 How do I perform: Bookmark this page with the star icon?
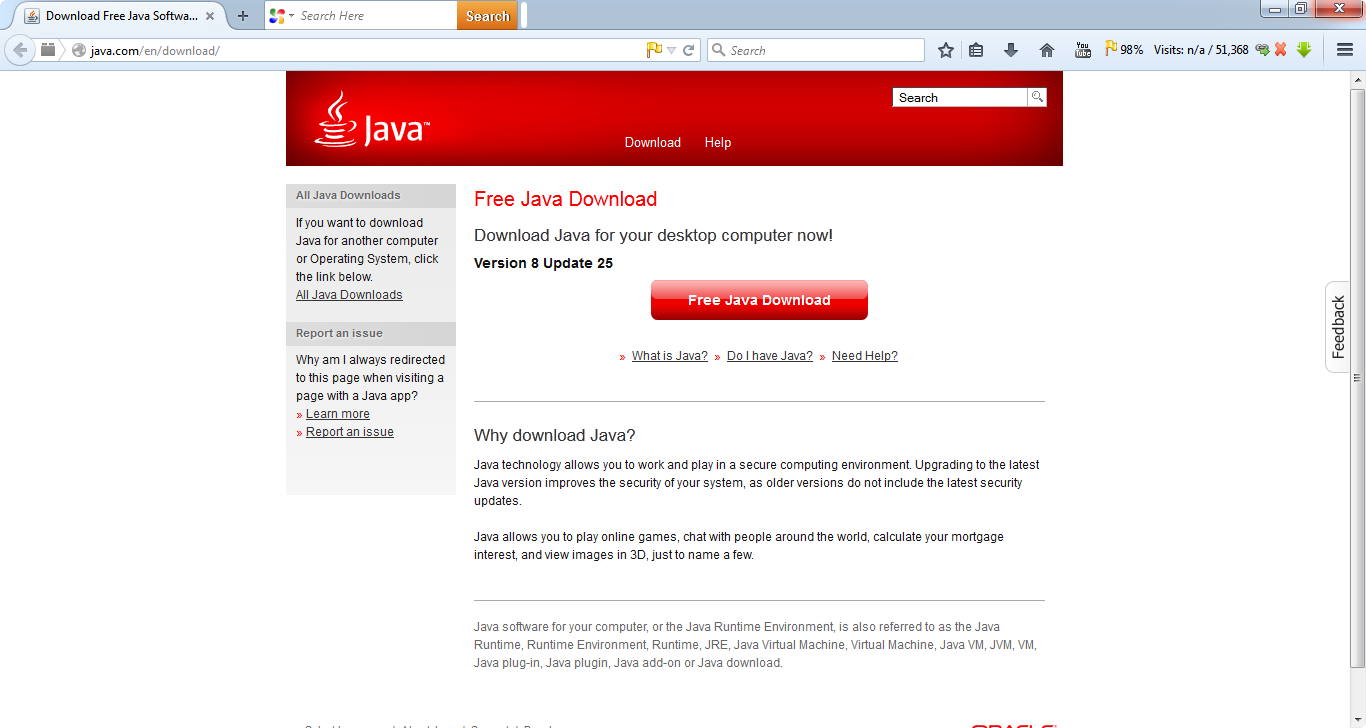pos(946,50)
